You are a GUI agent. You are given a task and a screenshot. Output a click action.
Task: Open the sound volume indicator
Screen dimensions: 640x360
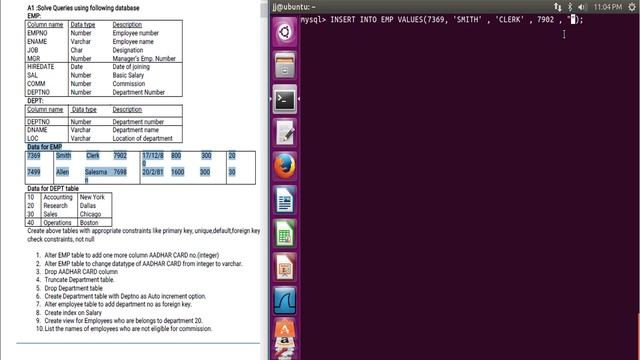582,7
